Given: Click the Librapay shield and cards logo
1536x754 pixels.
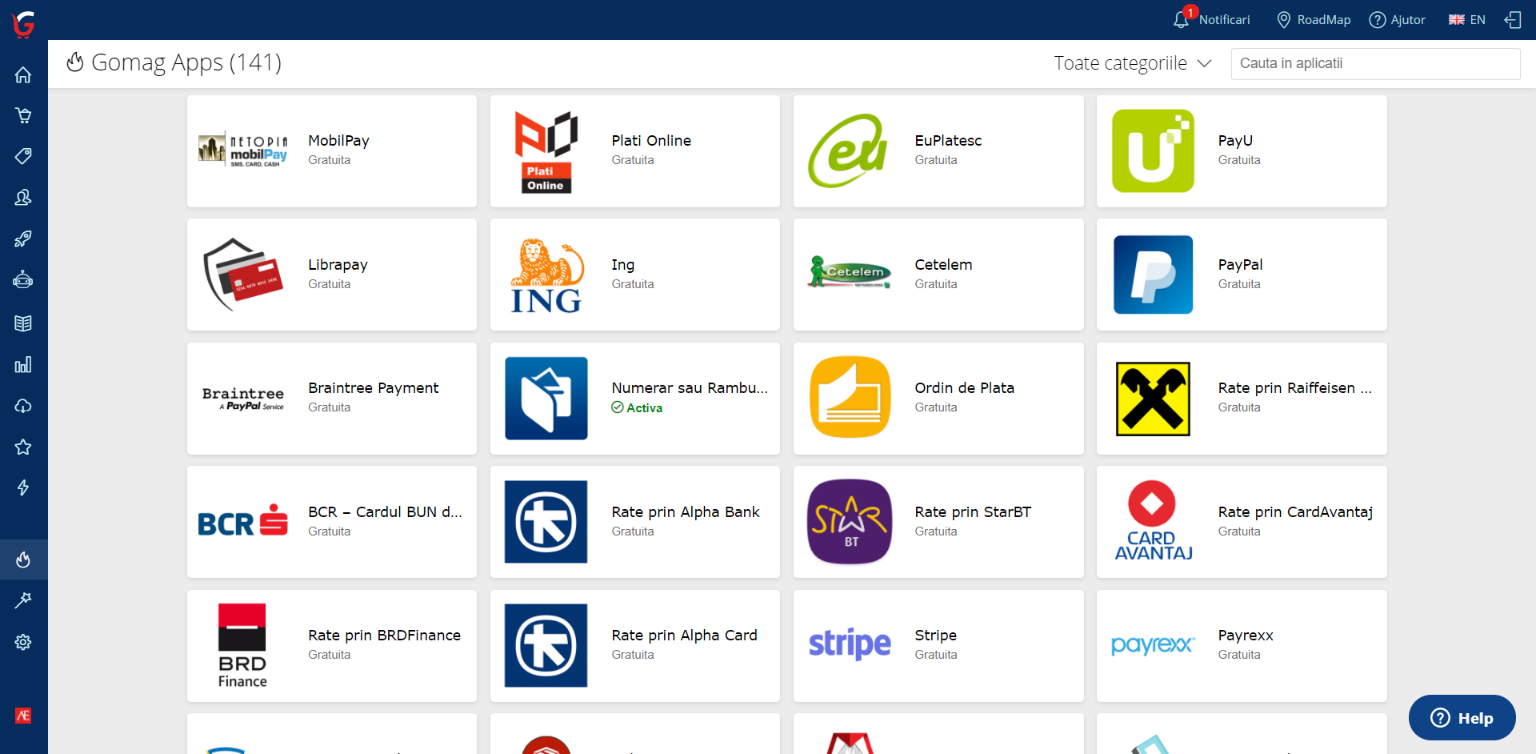Looking at the screenshot, I should click(243, 275).
